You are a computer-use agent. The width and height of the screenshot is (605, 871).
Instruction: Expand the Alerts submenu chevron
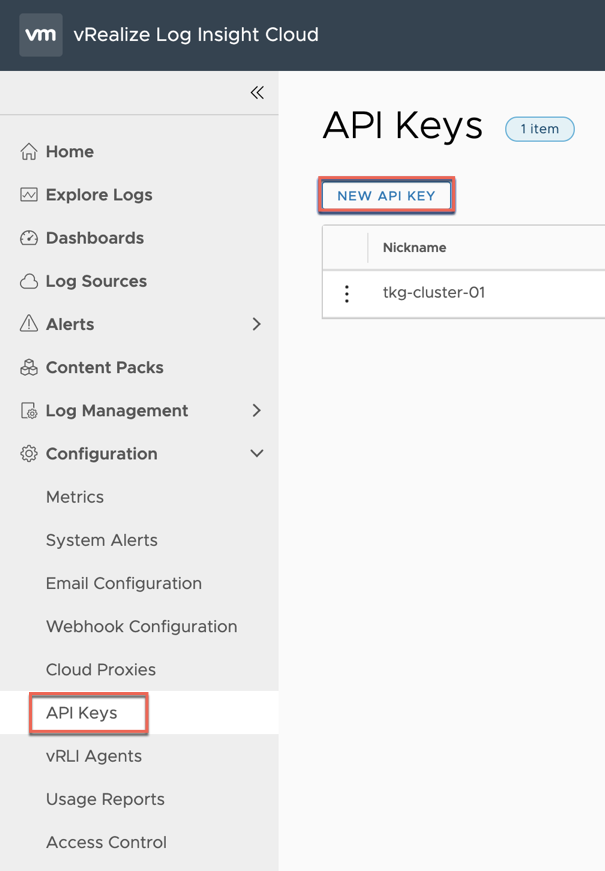256,324
